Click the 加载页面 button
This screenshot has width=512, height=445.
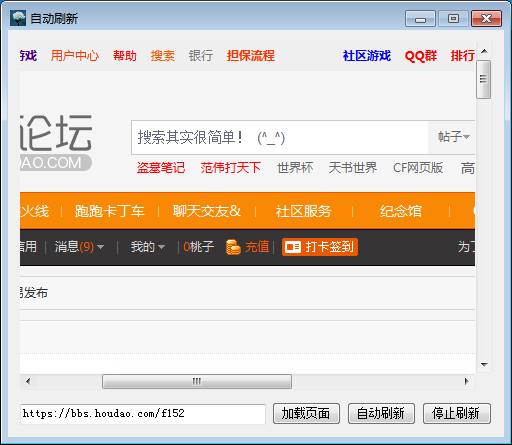coord(306,414)
